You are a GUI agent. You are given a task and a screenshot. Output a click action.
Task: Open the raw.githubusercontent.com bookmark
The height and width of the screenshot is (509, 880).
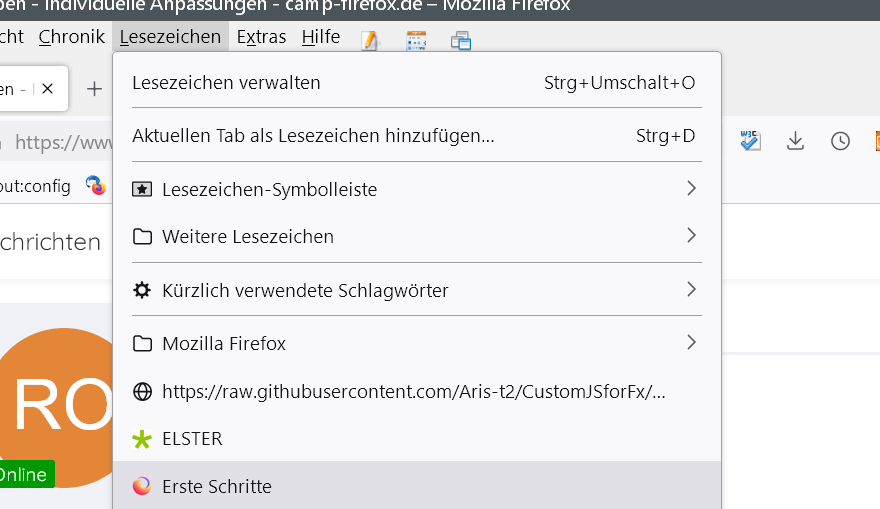click(x=413, y=391)
